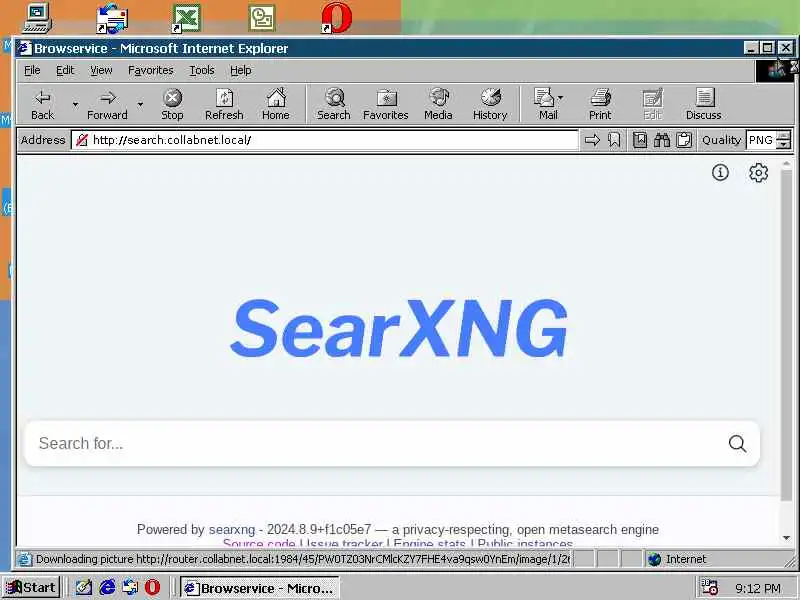Click the SearXNG logo
Viewport: 800px width, 600px height.
[399, 328]
